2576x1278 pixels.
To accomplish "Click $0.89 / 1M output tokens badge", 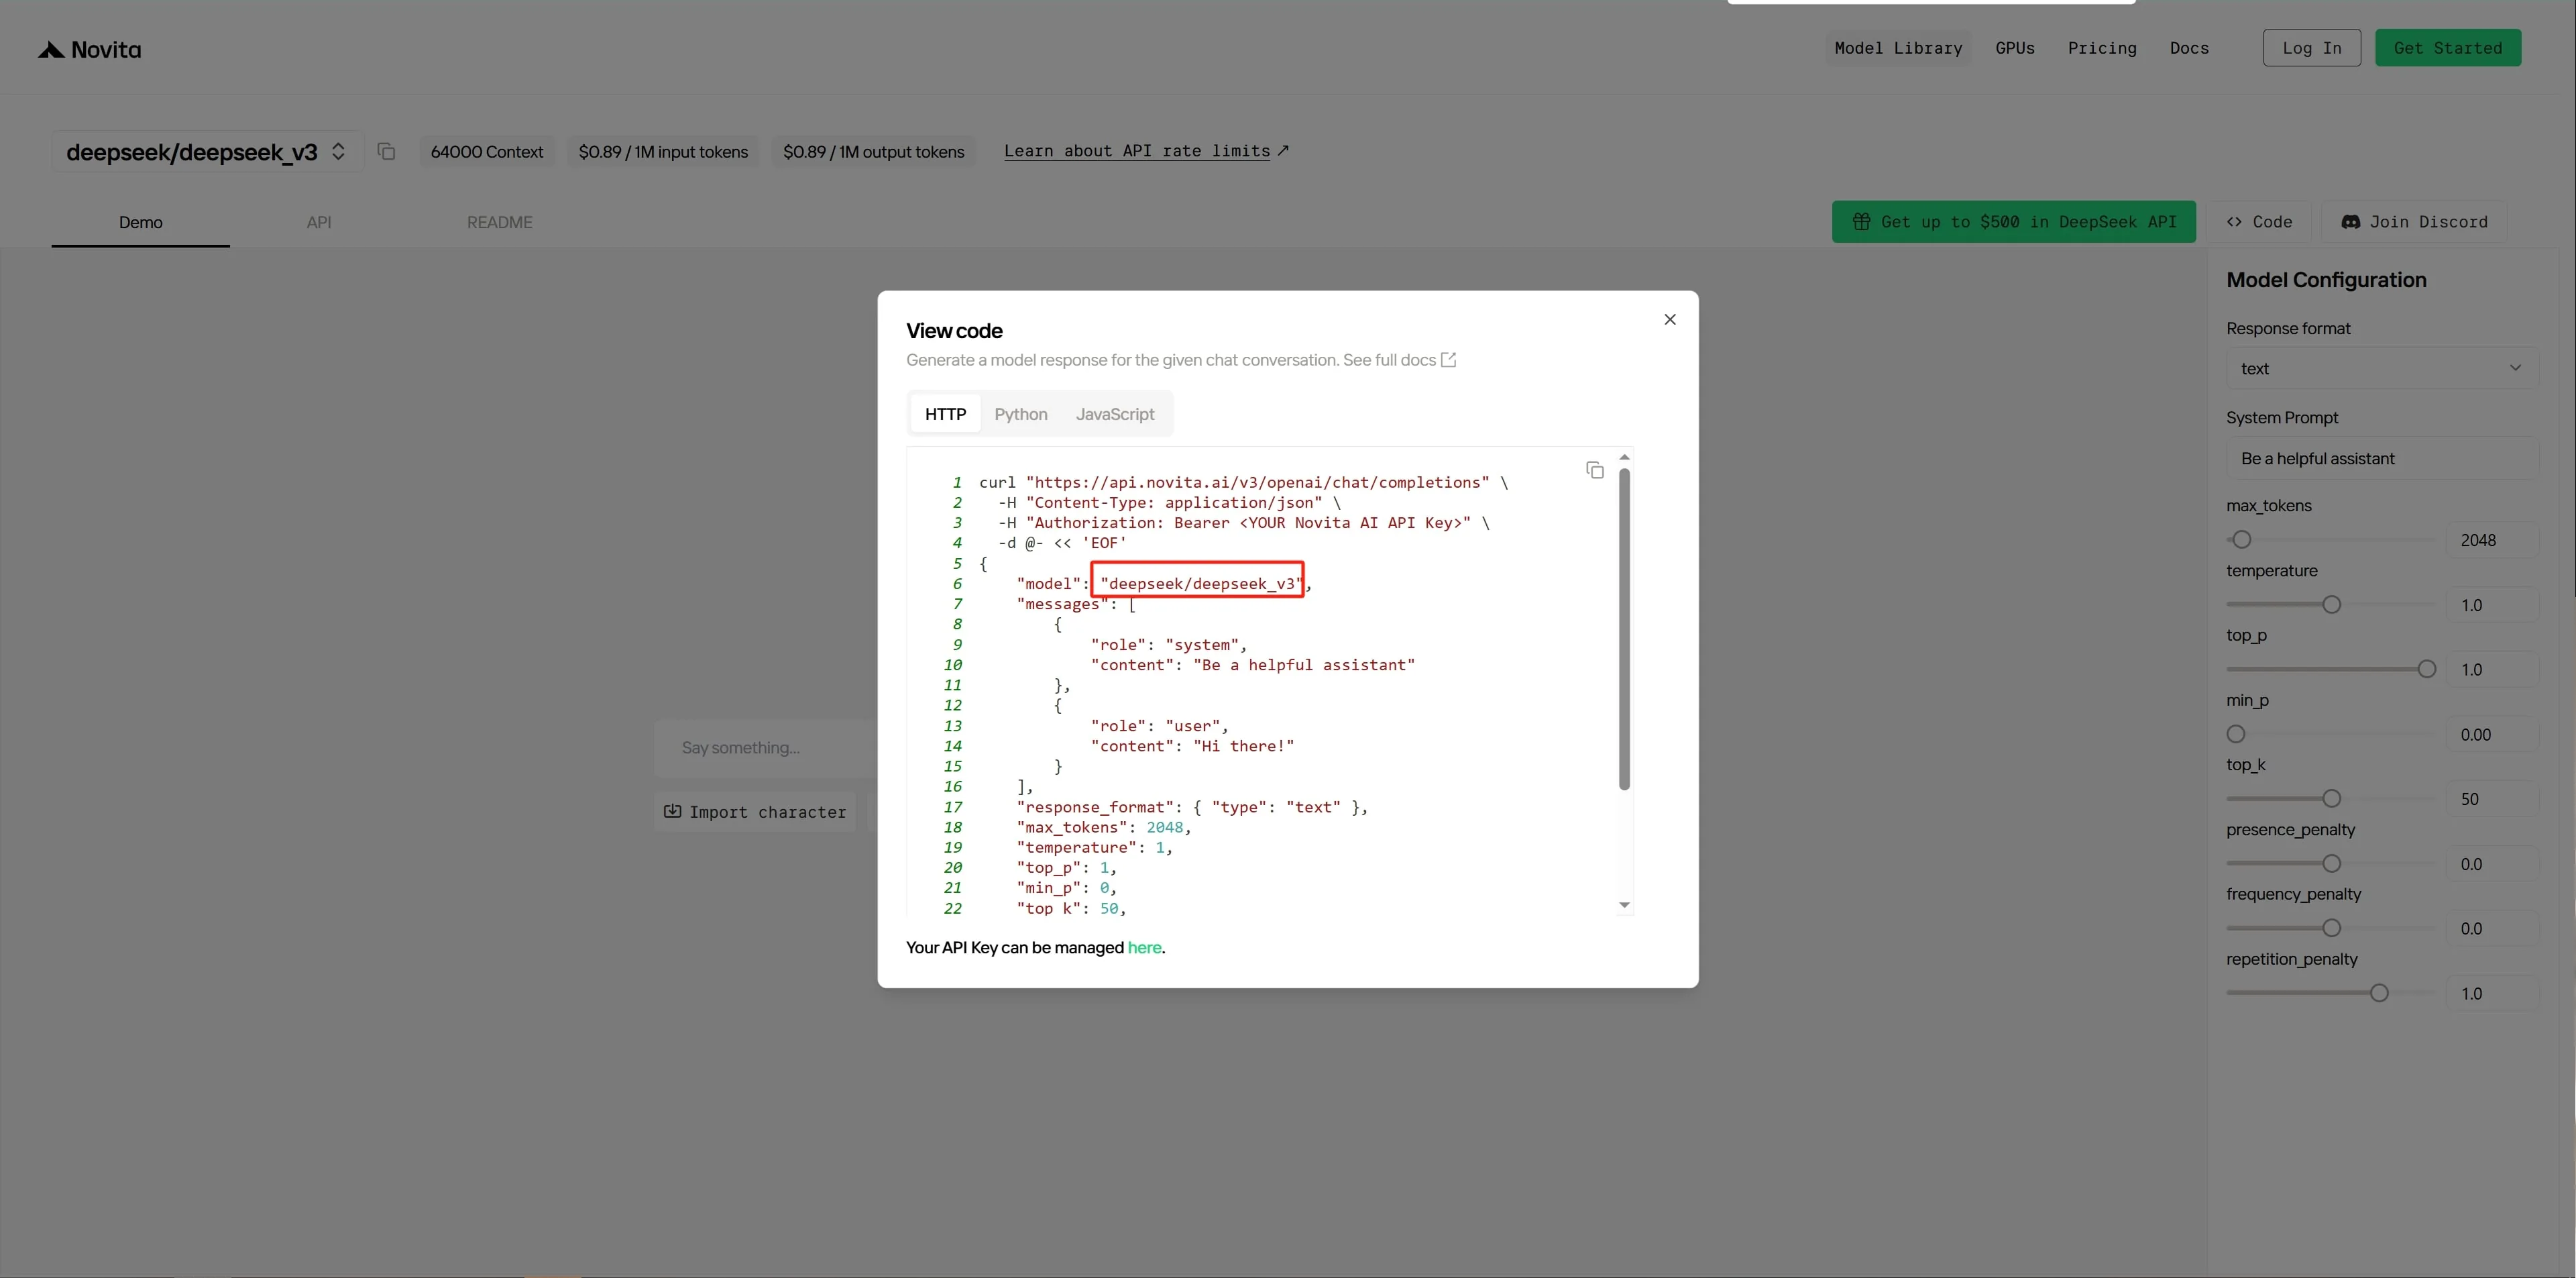I will pyautogui.click(x=873, y=151).
